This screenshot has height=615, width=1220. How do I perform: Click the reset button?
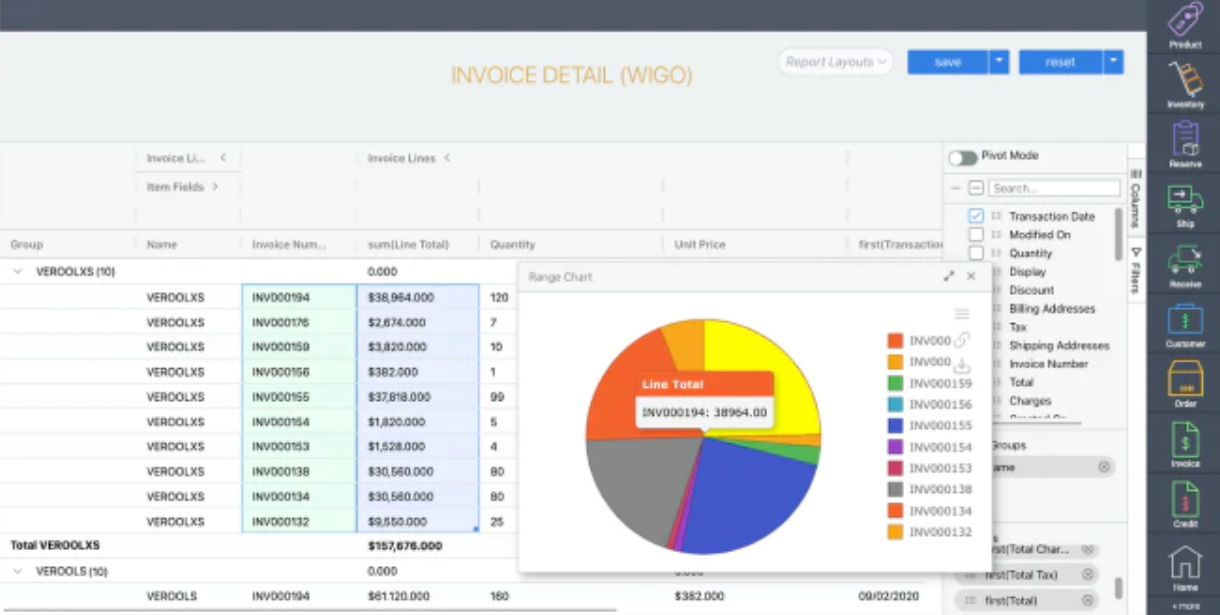(x=1061, y=62)
